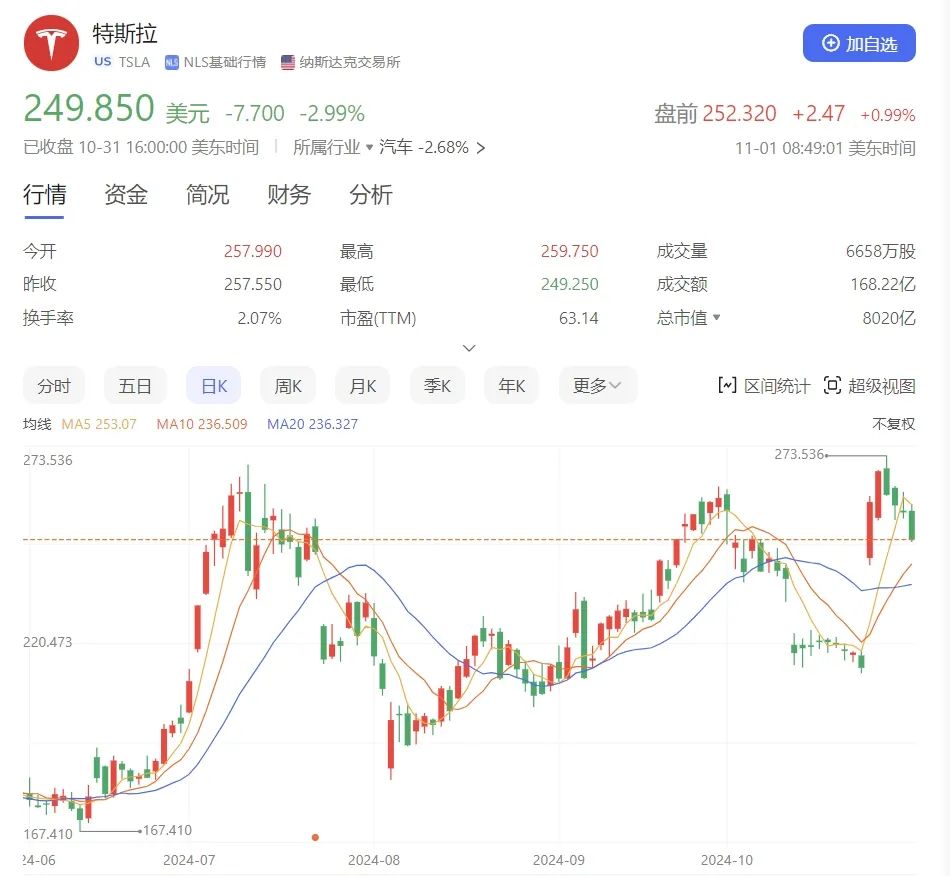Select the 分时 chart period
The image size is (950, 876).
pos(54,386)
